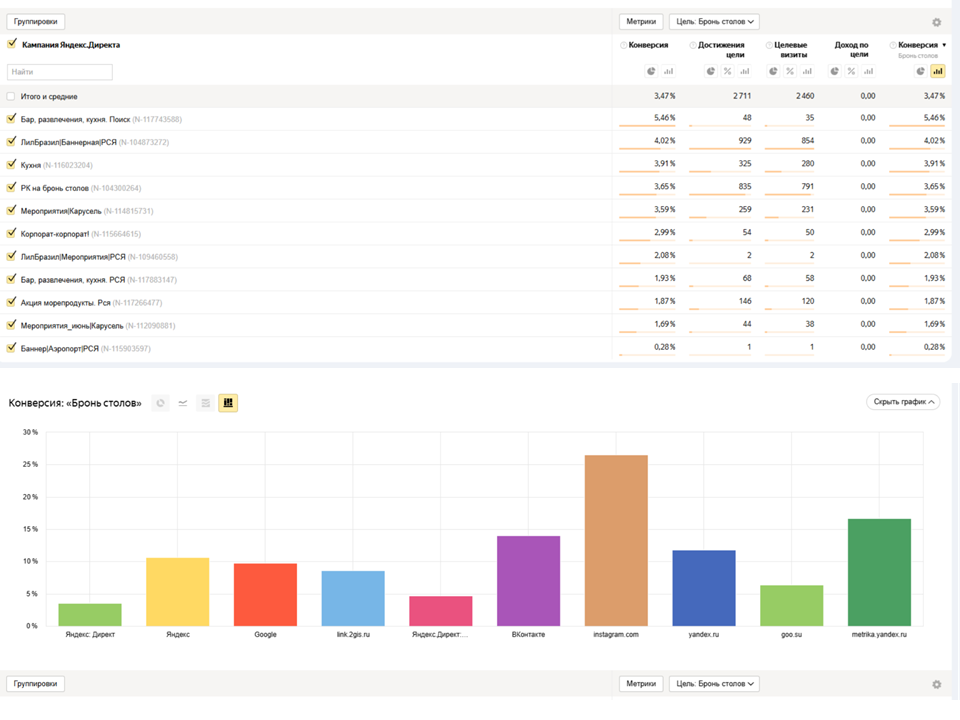The width and height of the screenshot is (960, 720).
Task: Click pie chart icon under Доход по цели
Action: (835, 71)
